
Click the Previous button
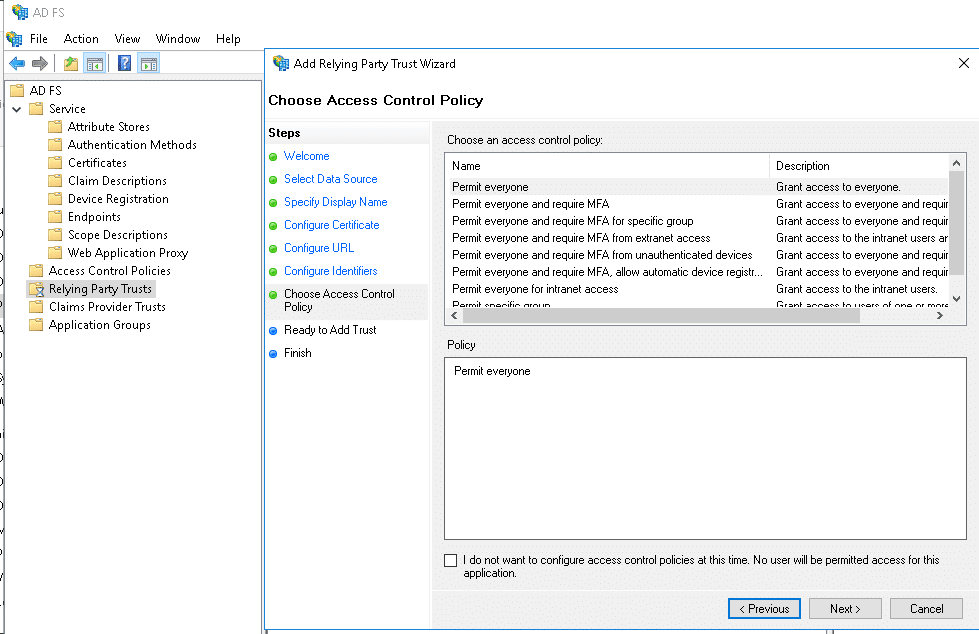pos(764,609)
